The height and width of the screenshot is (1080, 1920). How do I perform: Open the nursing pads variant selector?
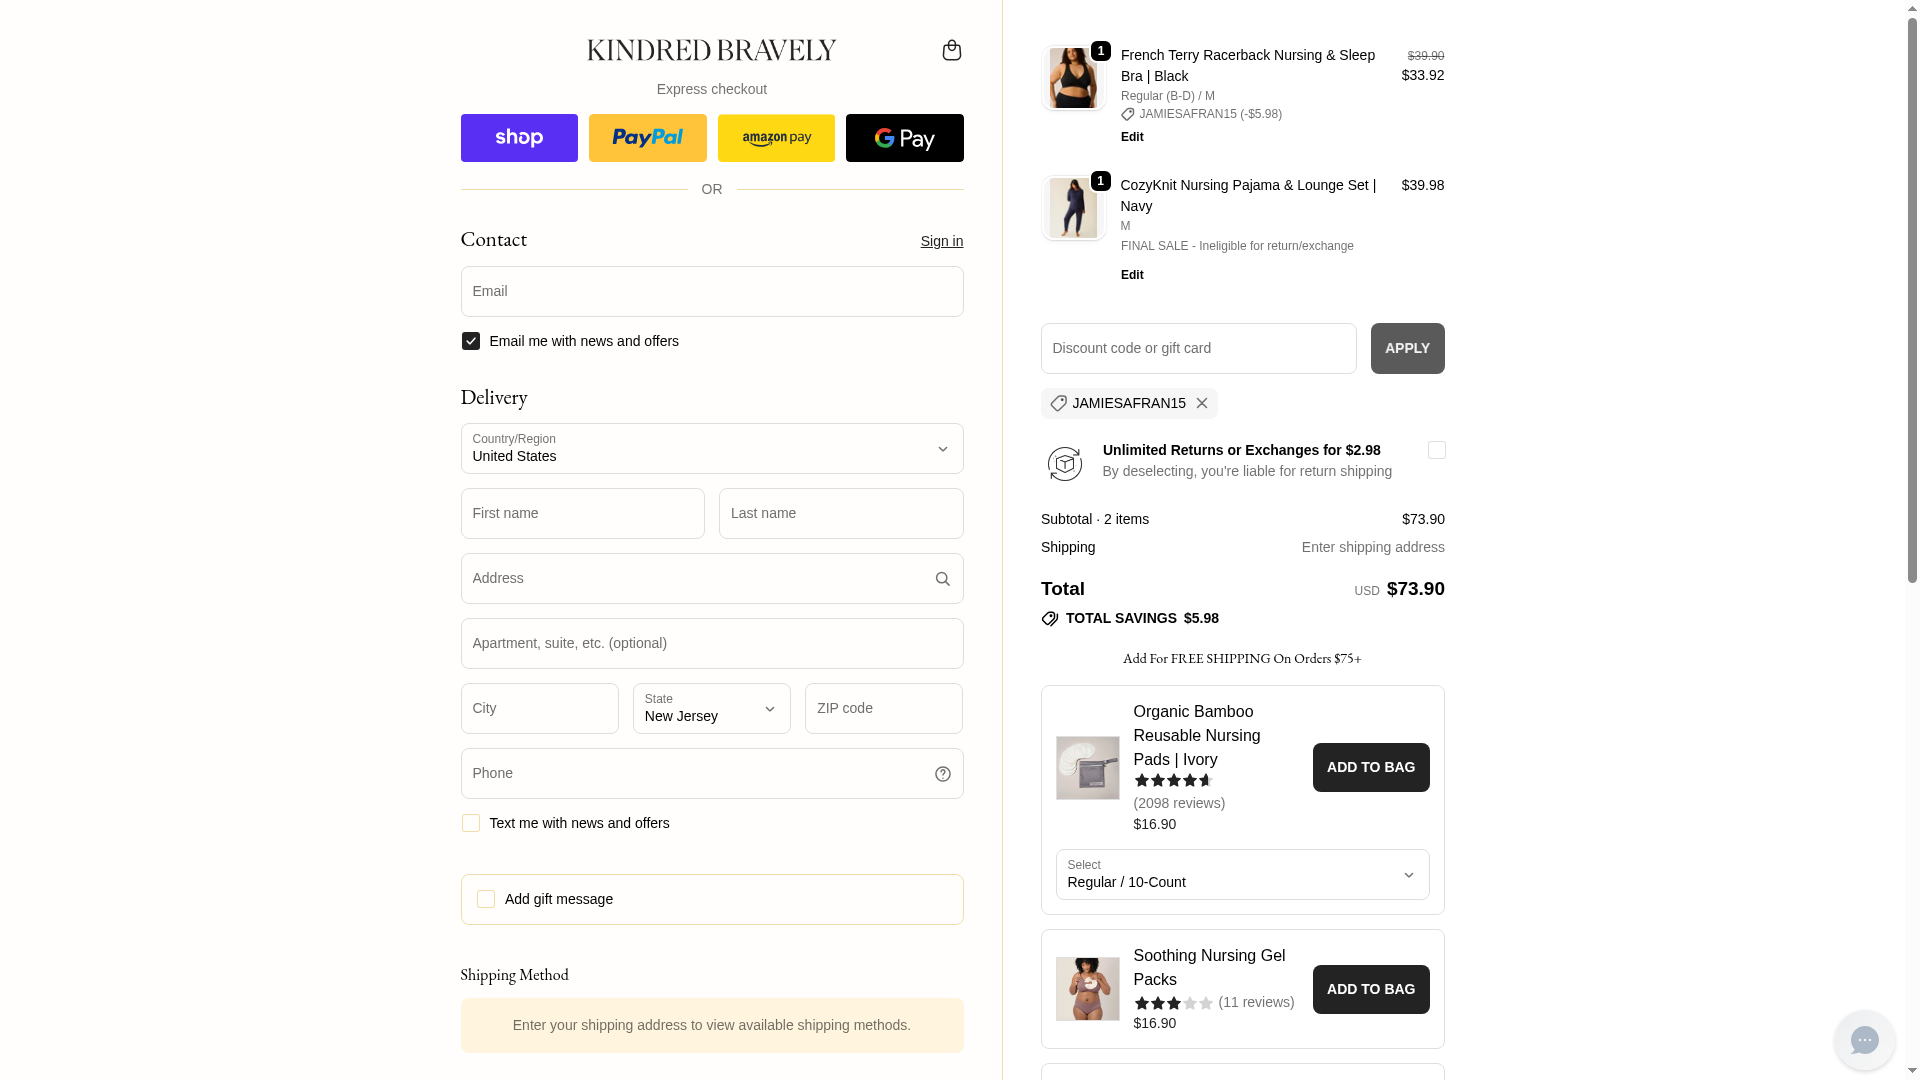[x=1242, y=875]
